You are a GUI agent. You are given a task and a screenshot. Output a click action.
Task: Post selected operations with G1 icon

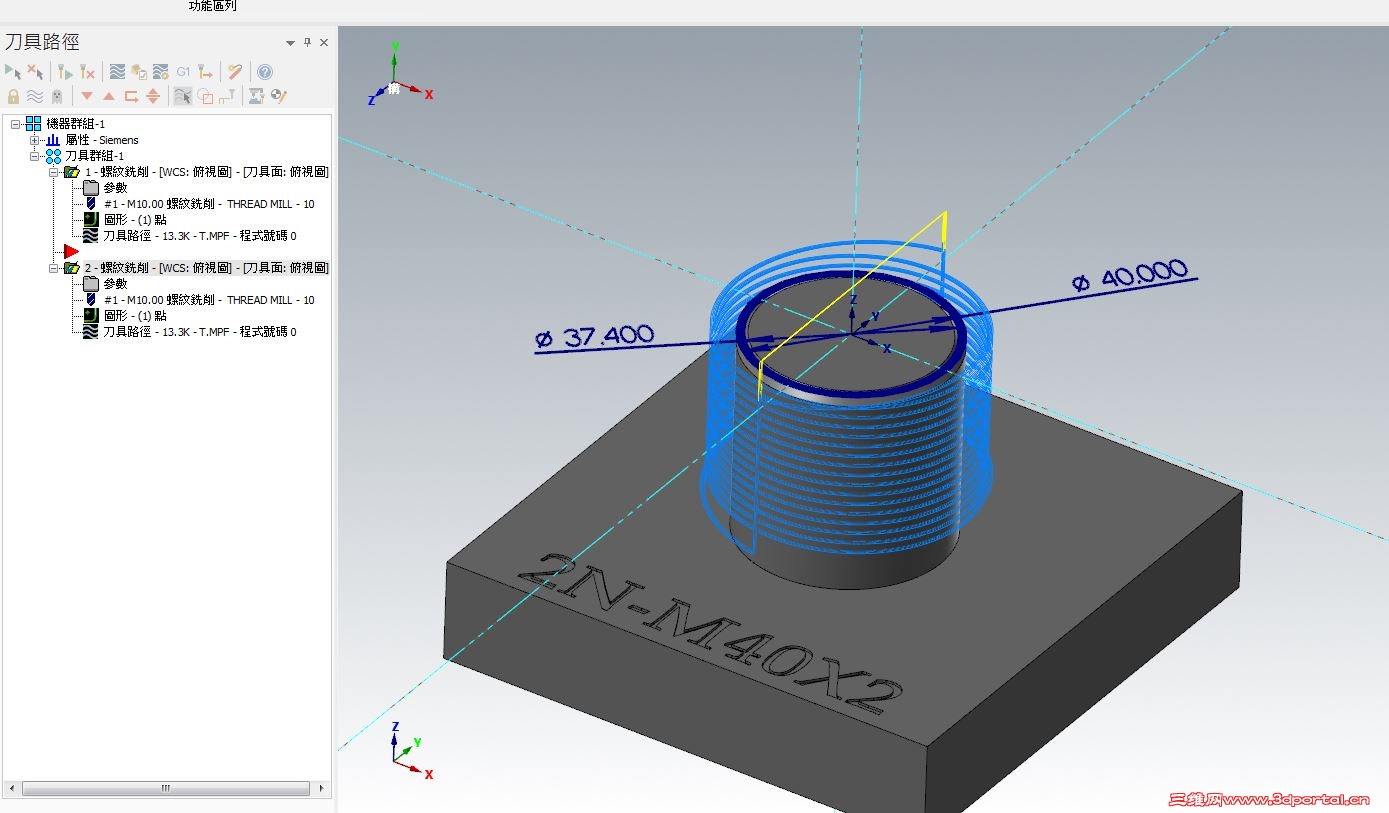click(183, 72)
